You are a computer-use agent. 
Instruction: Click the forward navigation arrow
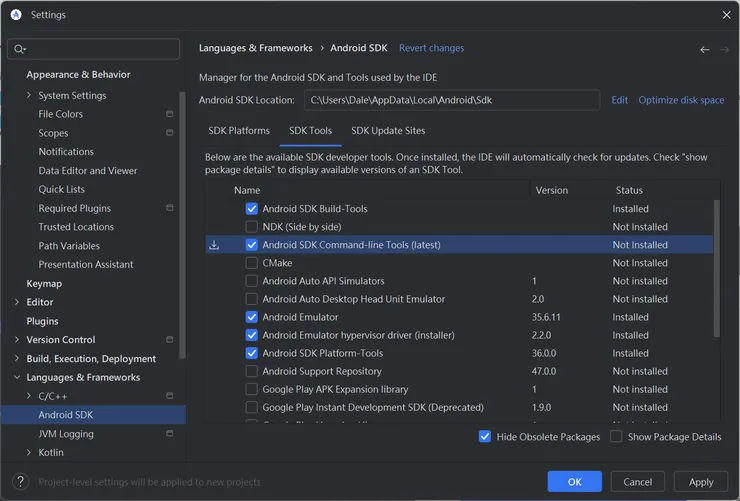pyautogui.click(x=724, y=49)
